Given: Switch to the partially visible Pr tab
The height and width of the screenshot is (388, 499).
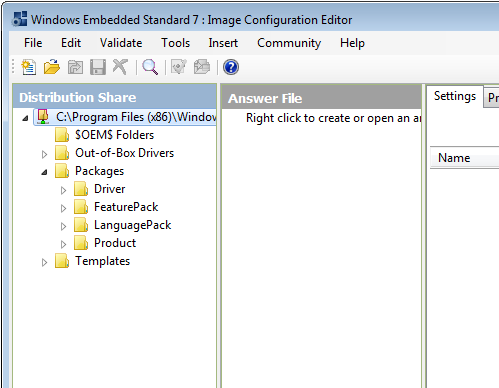Looking at the screenshot, I should [x=492, y=98].
